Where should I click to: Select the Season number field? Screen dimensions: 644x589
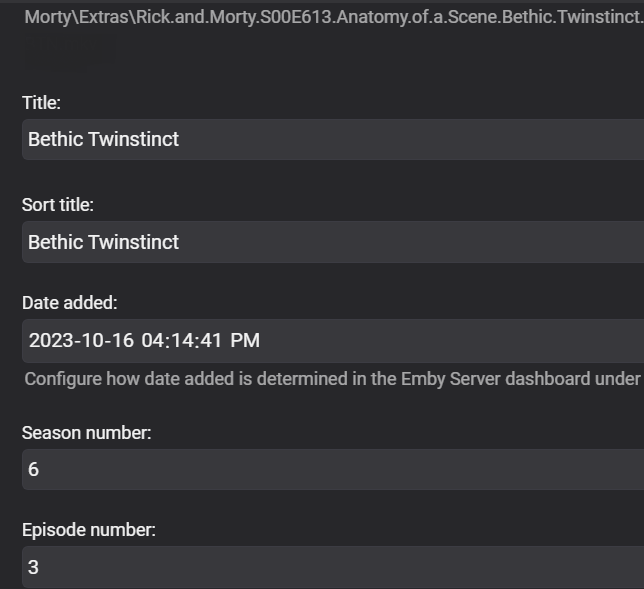coord(330,469)
